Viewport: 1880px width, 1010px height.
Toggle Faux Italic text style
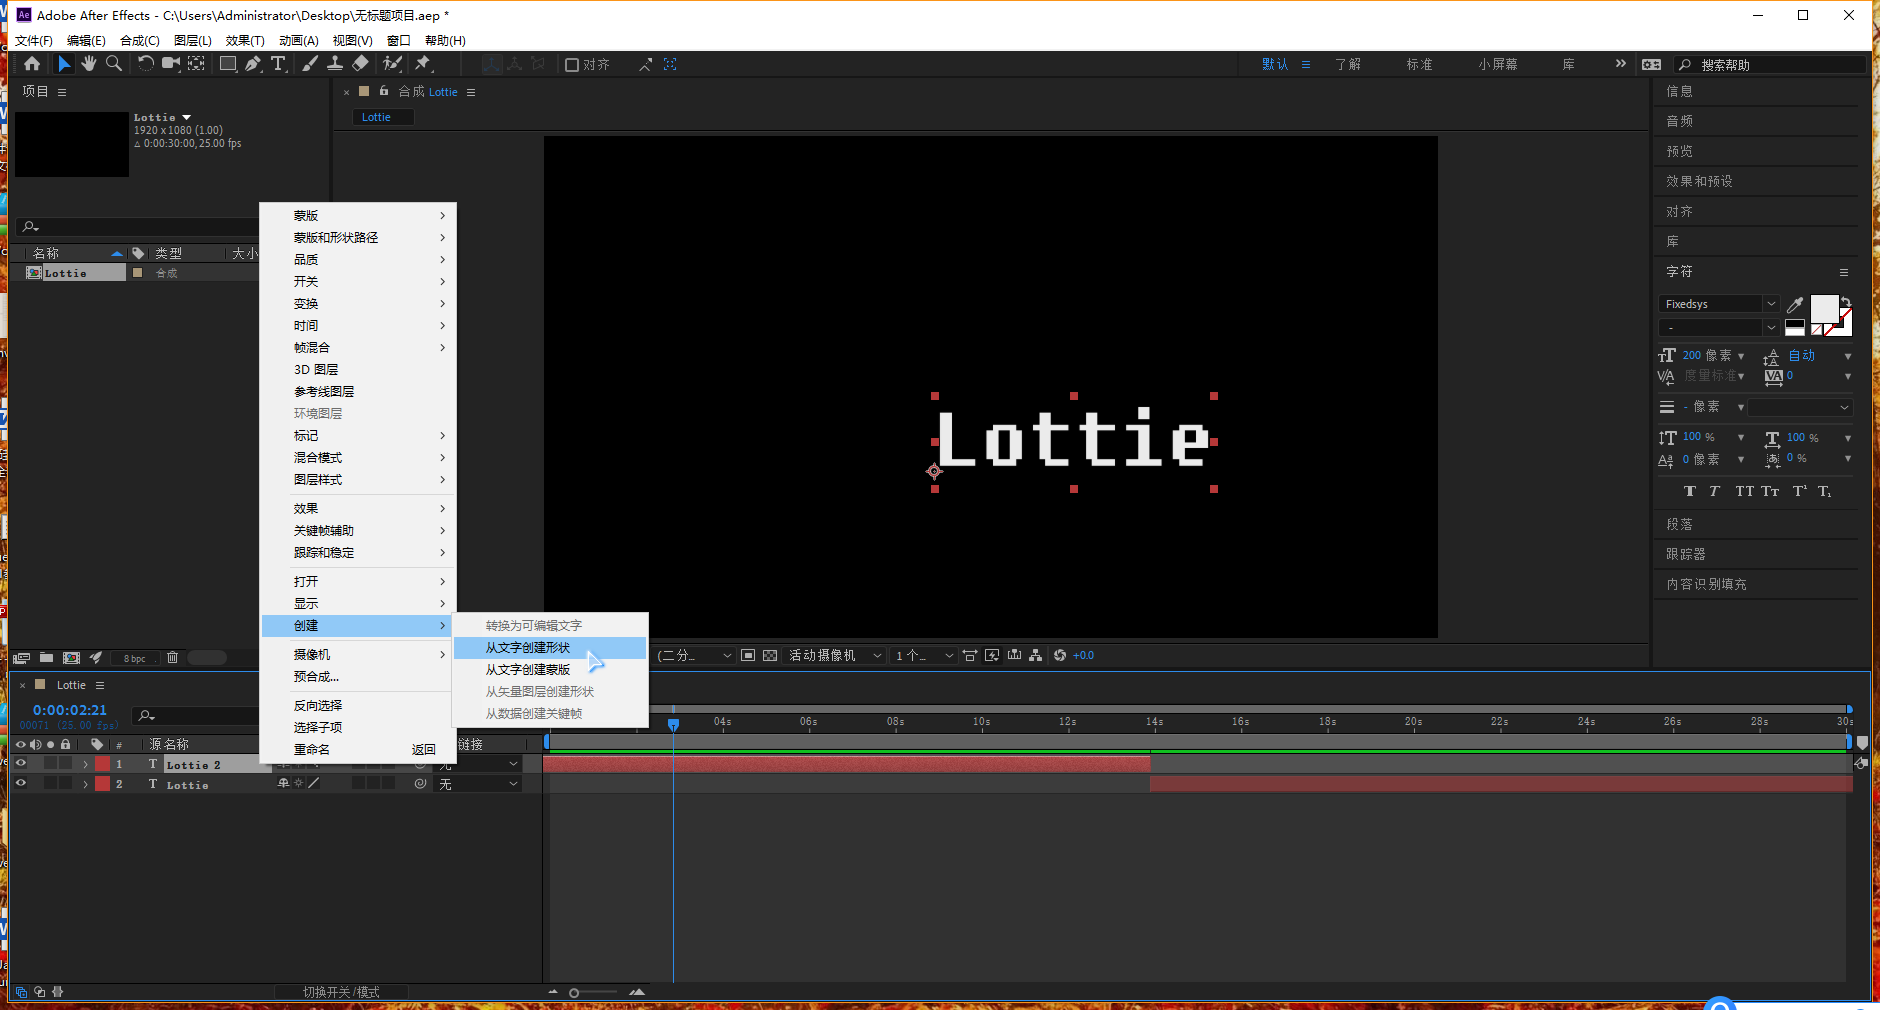click(1714, 492)
